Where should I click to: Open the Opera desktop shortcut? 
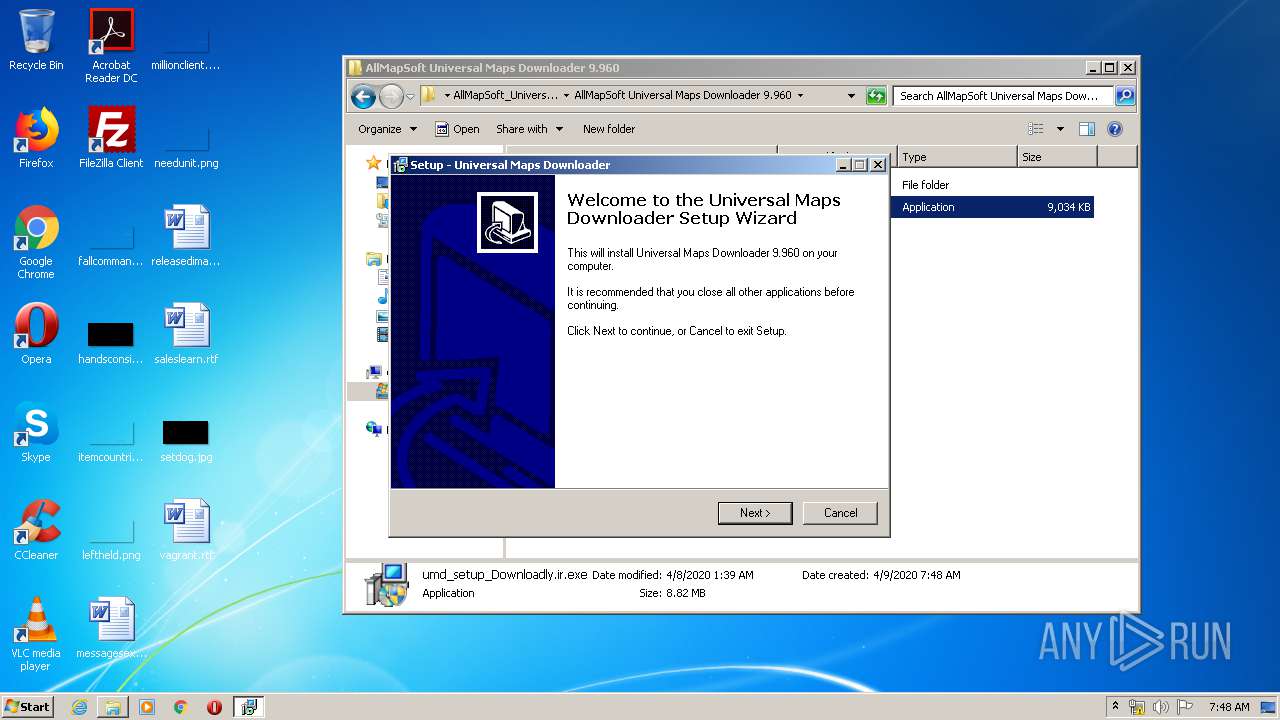click(36, 334)
